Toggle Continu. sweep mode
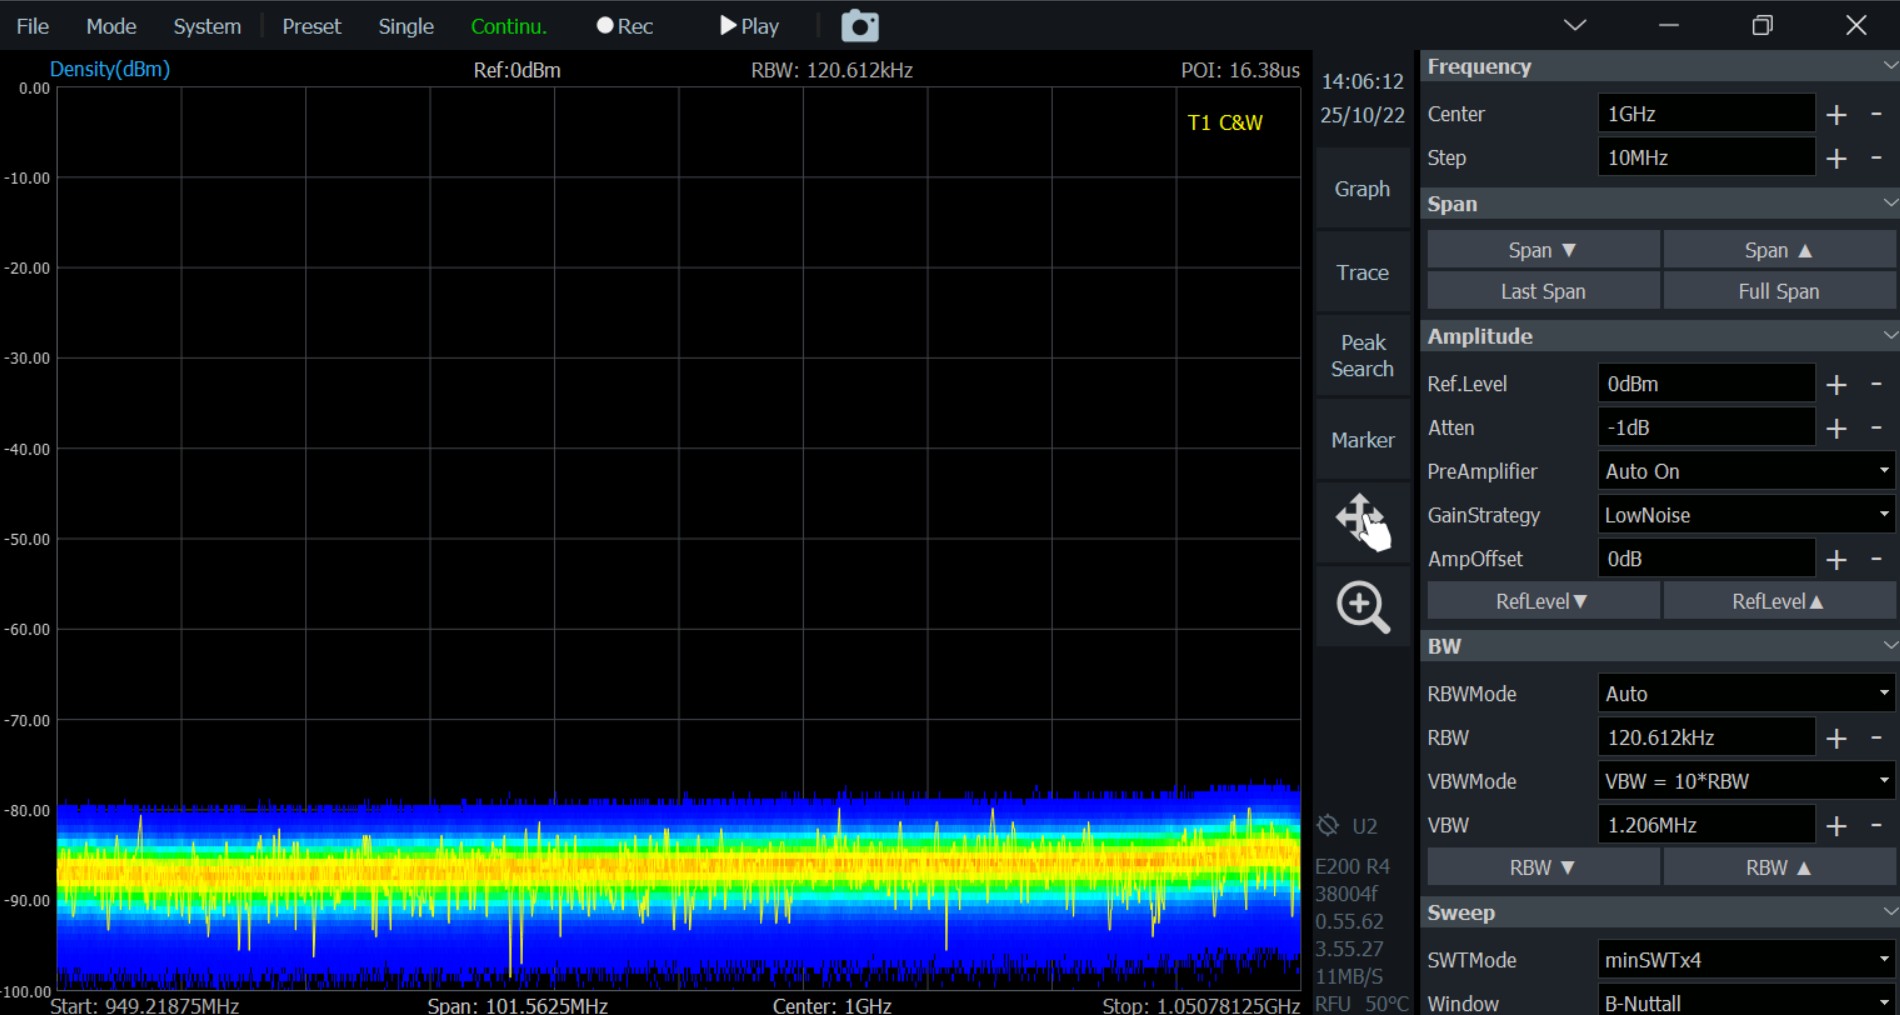The height and width of the screenshot is (1015, 1900). click(508, 26)
